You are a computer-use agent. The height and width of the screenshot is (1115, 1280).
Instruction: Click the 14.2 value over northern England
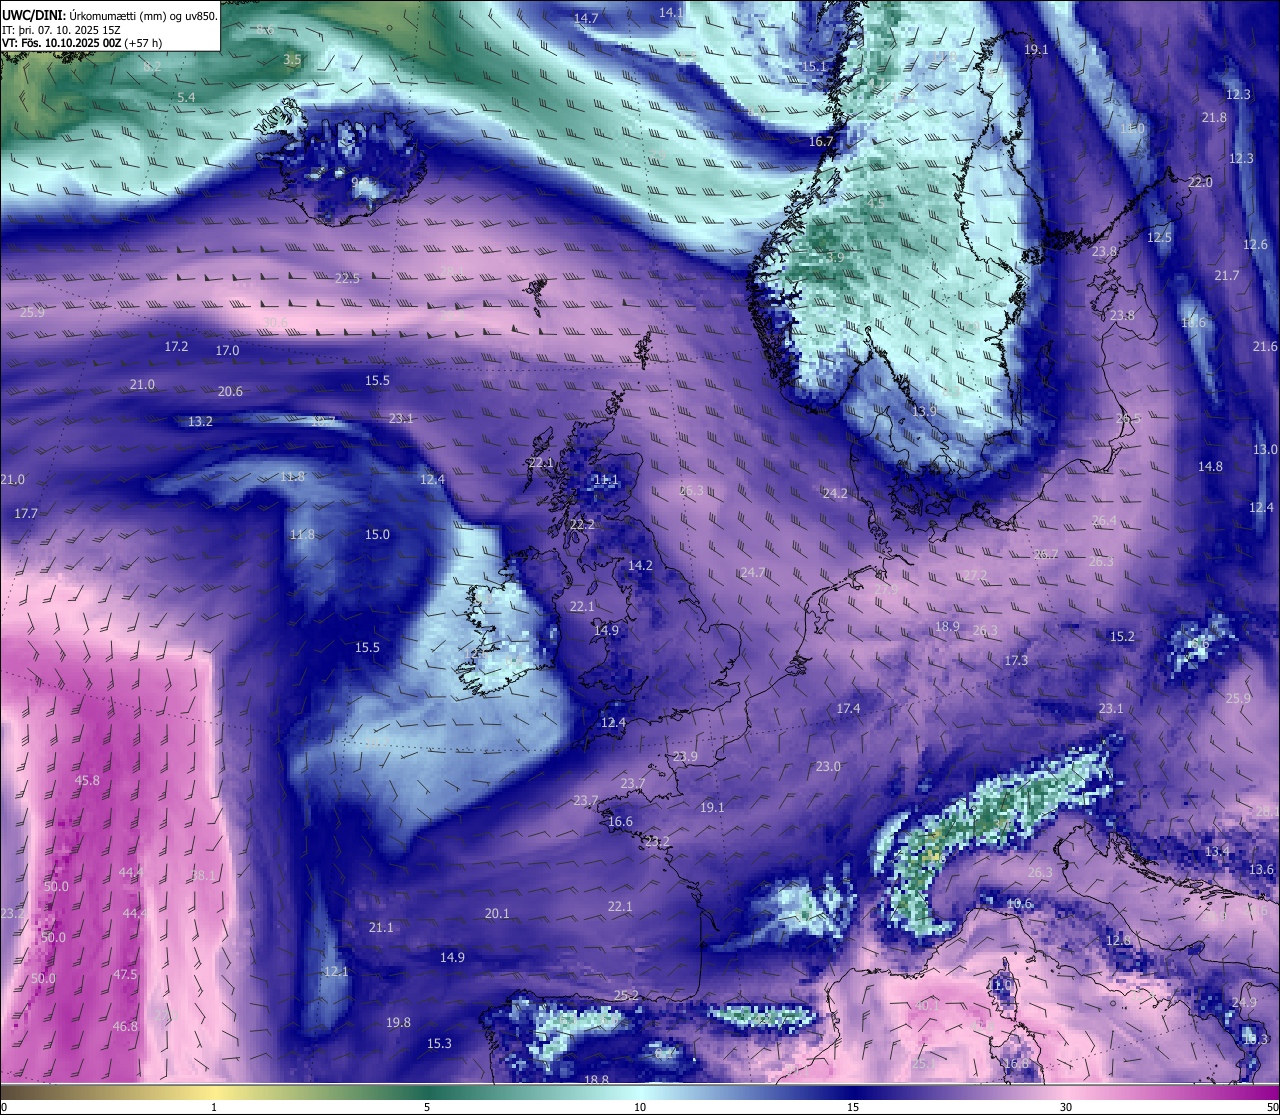(640, 565)
